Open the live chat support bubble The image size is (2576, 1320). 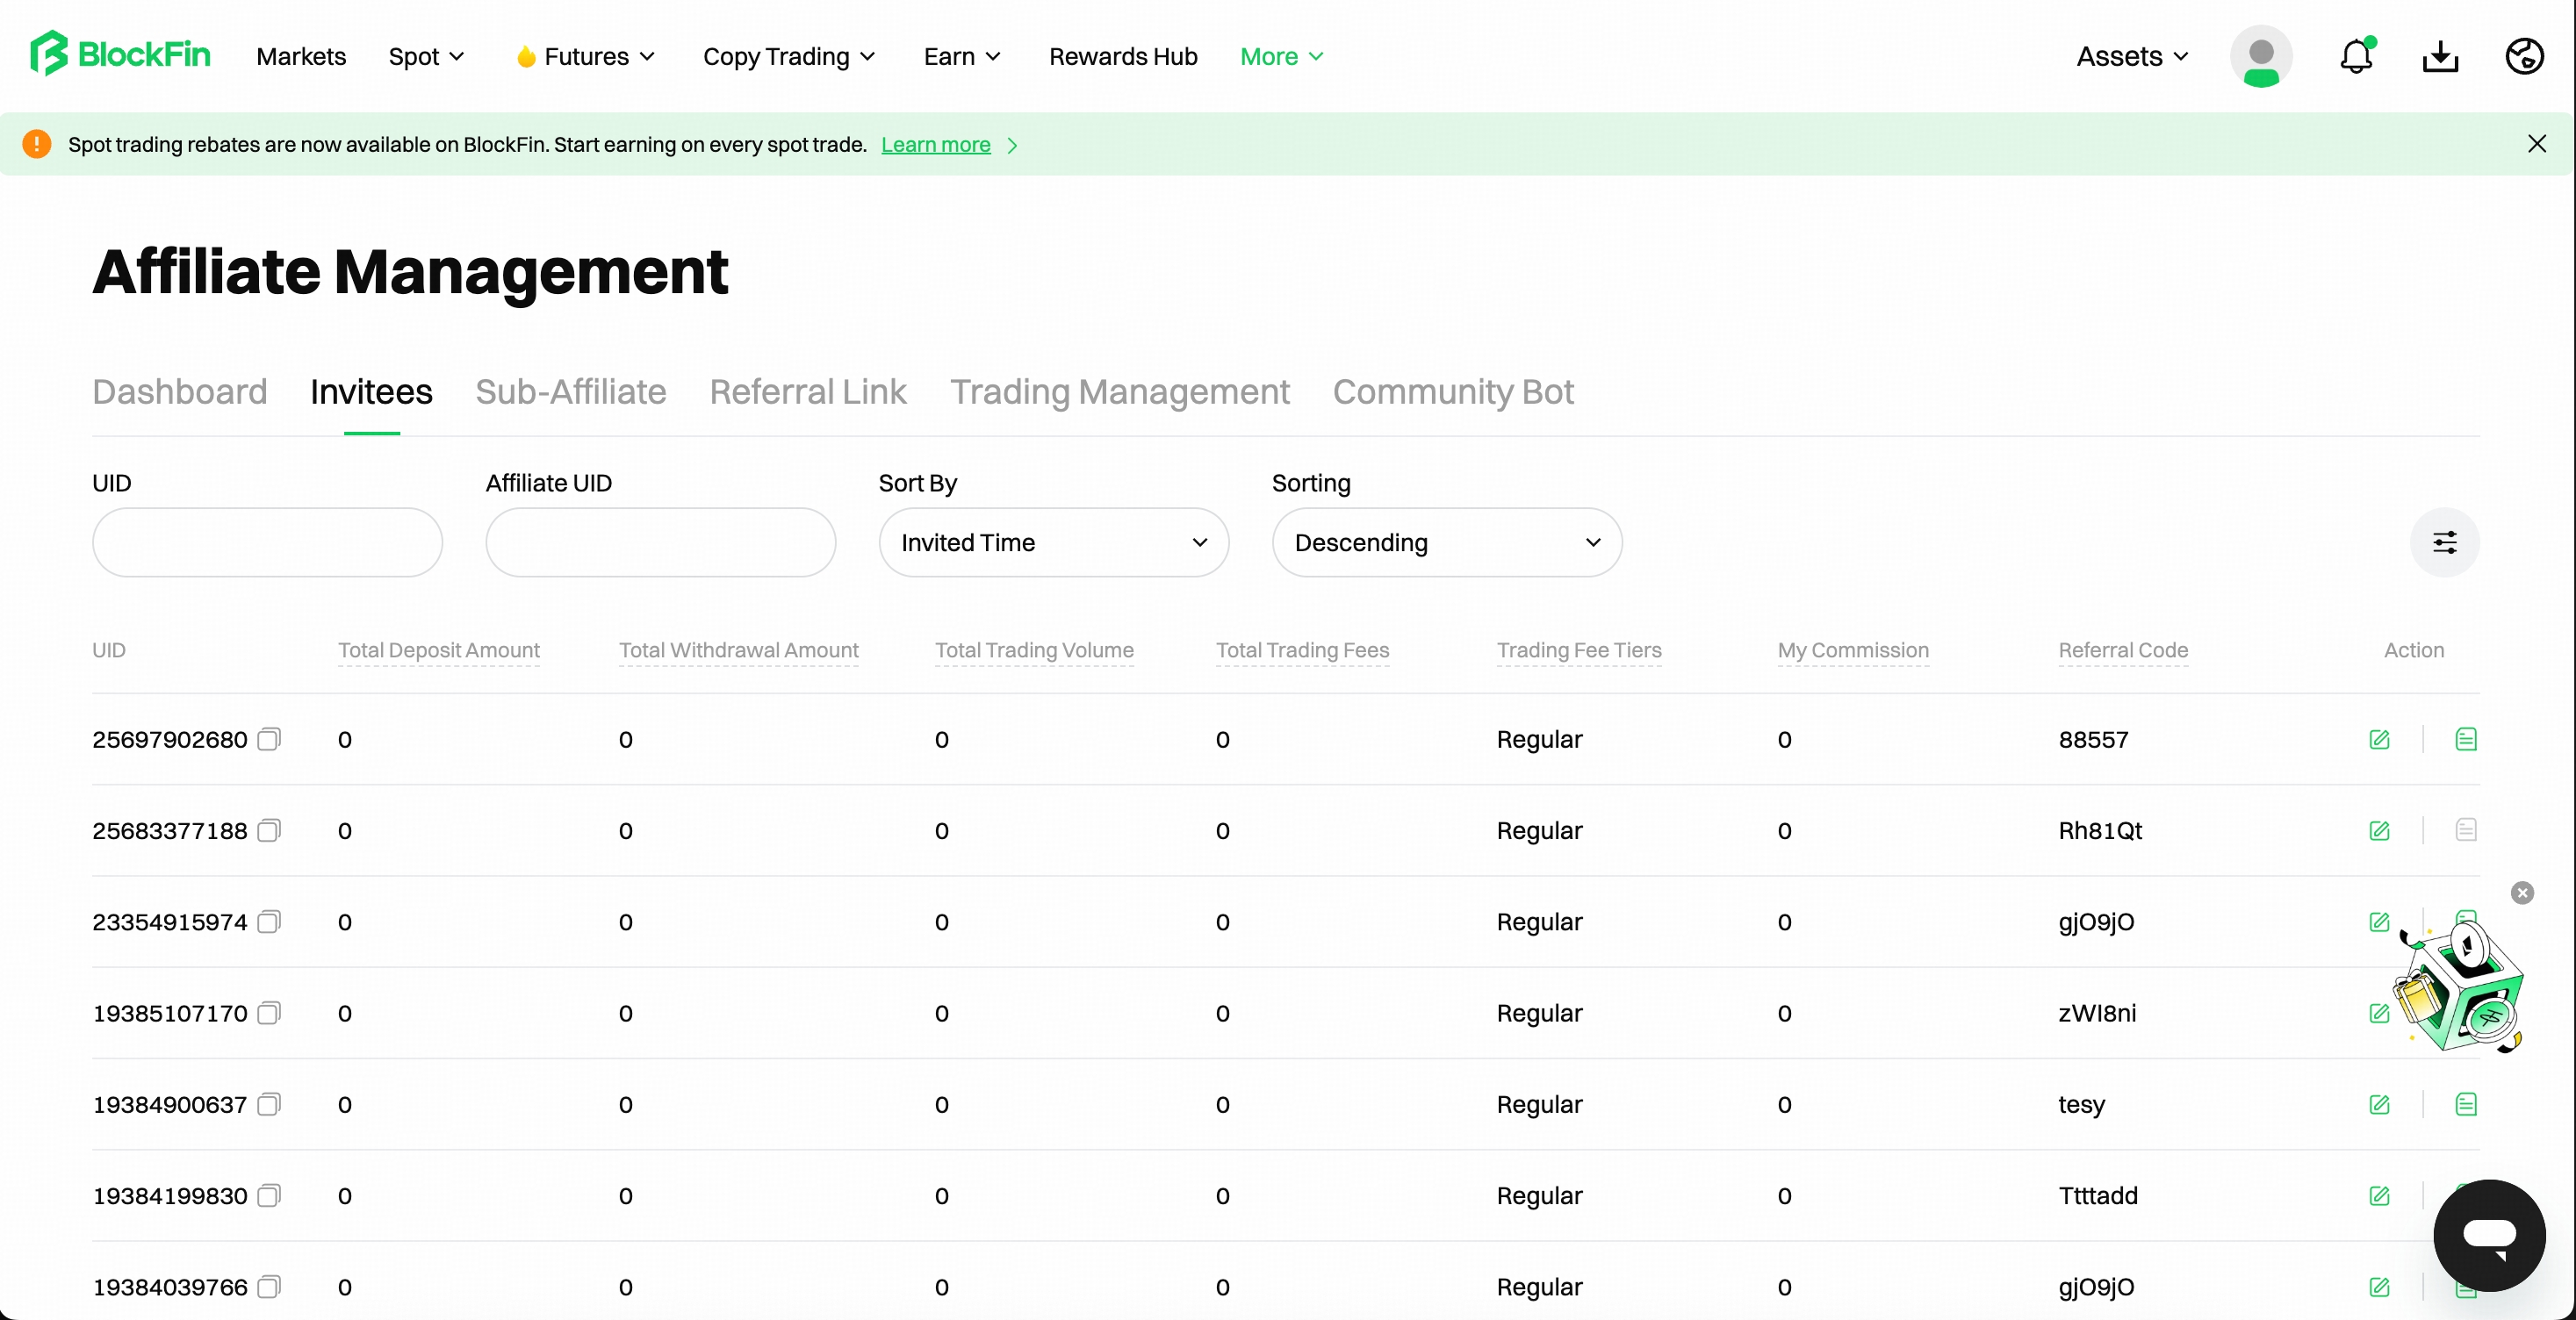[2489, 1234]
